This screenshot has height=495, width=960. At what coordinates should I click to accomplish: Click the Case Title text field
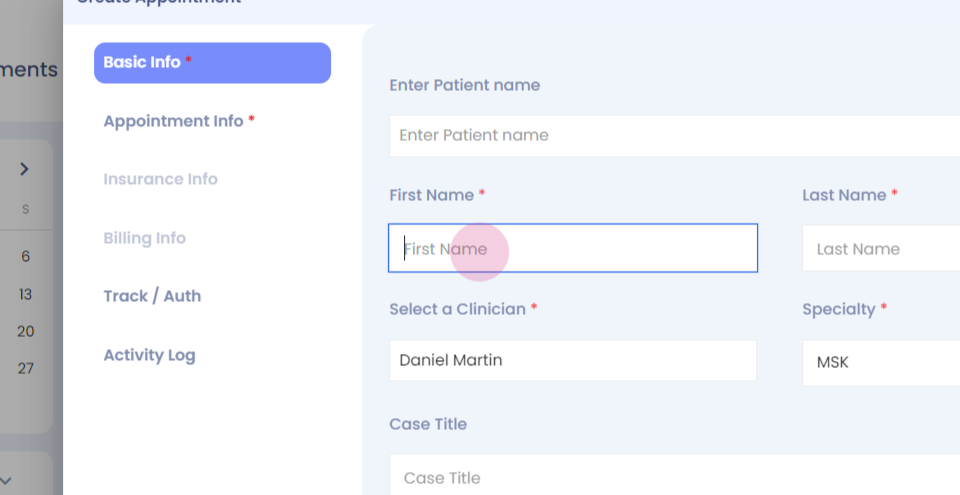672,478
